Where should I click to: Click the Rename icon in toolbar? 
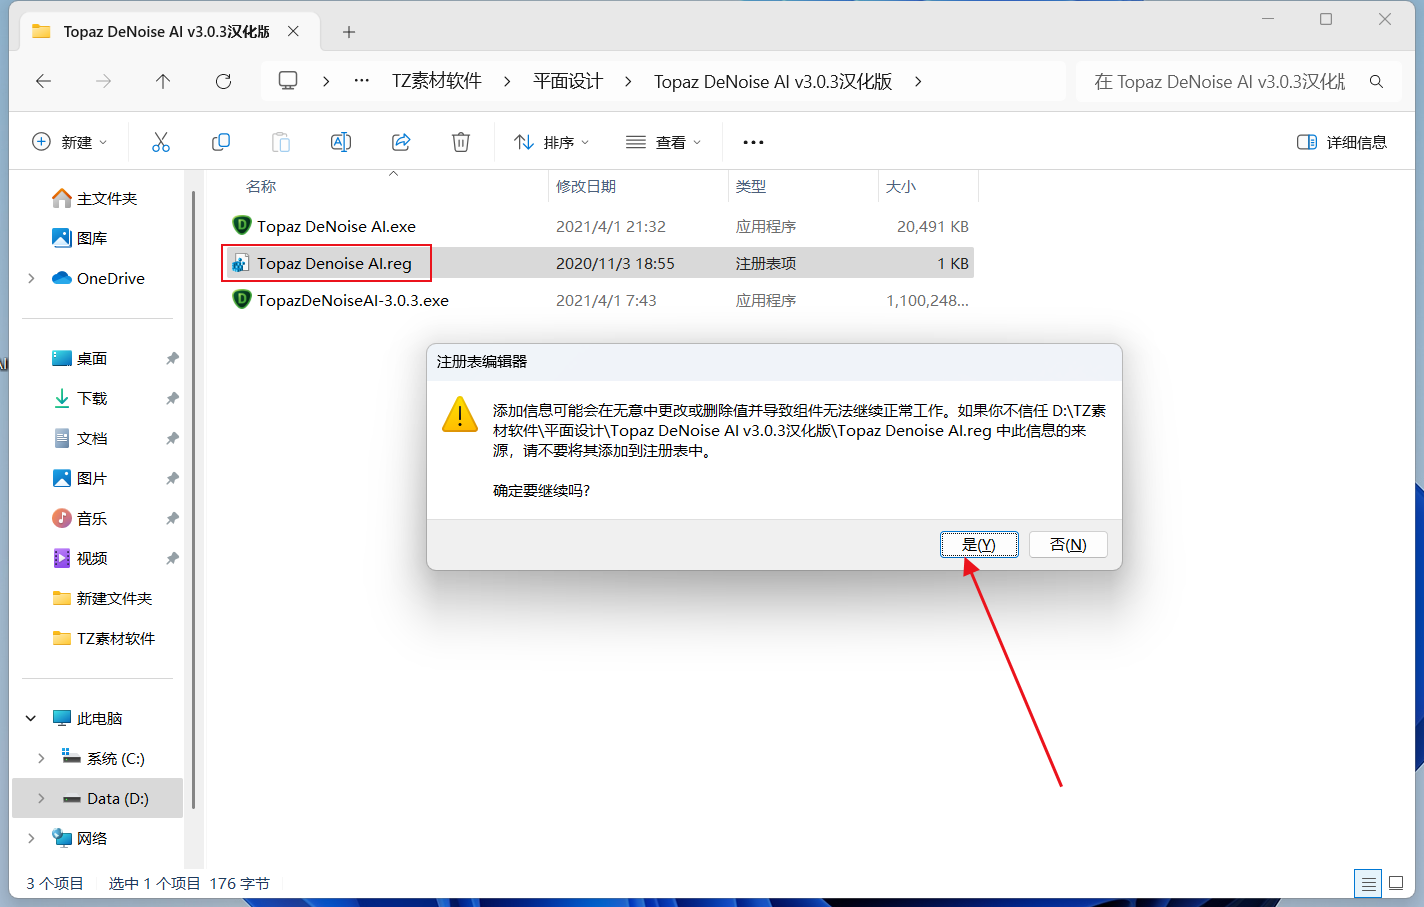pos(341,142)
